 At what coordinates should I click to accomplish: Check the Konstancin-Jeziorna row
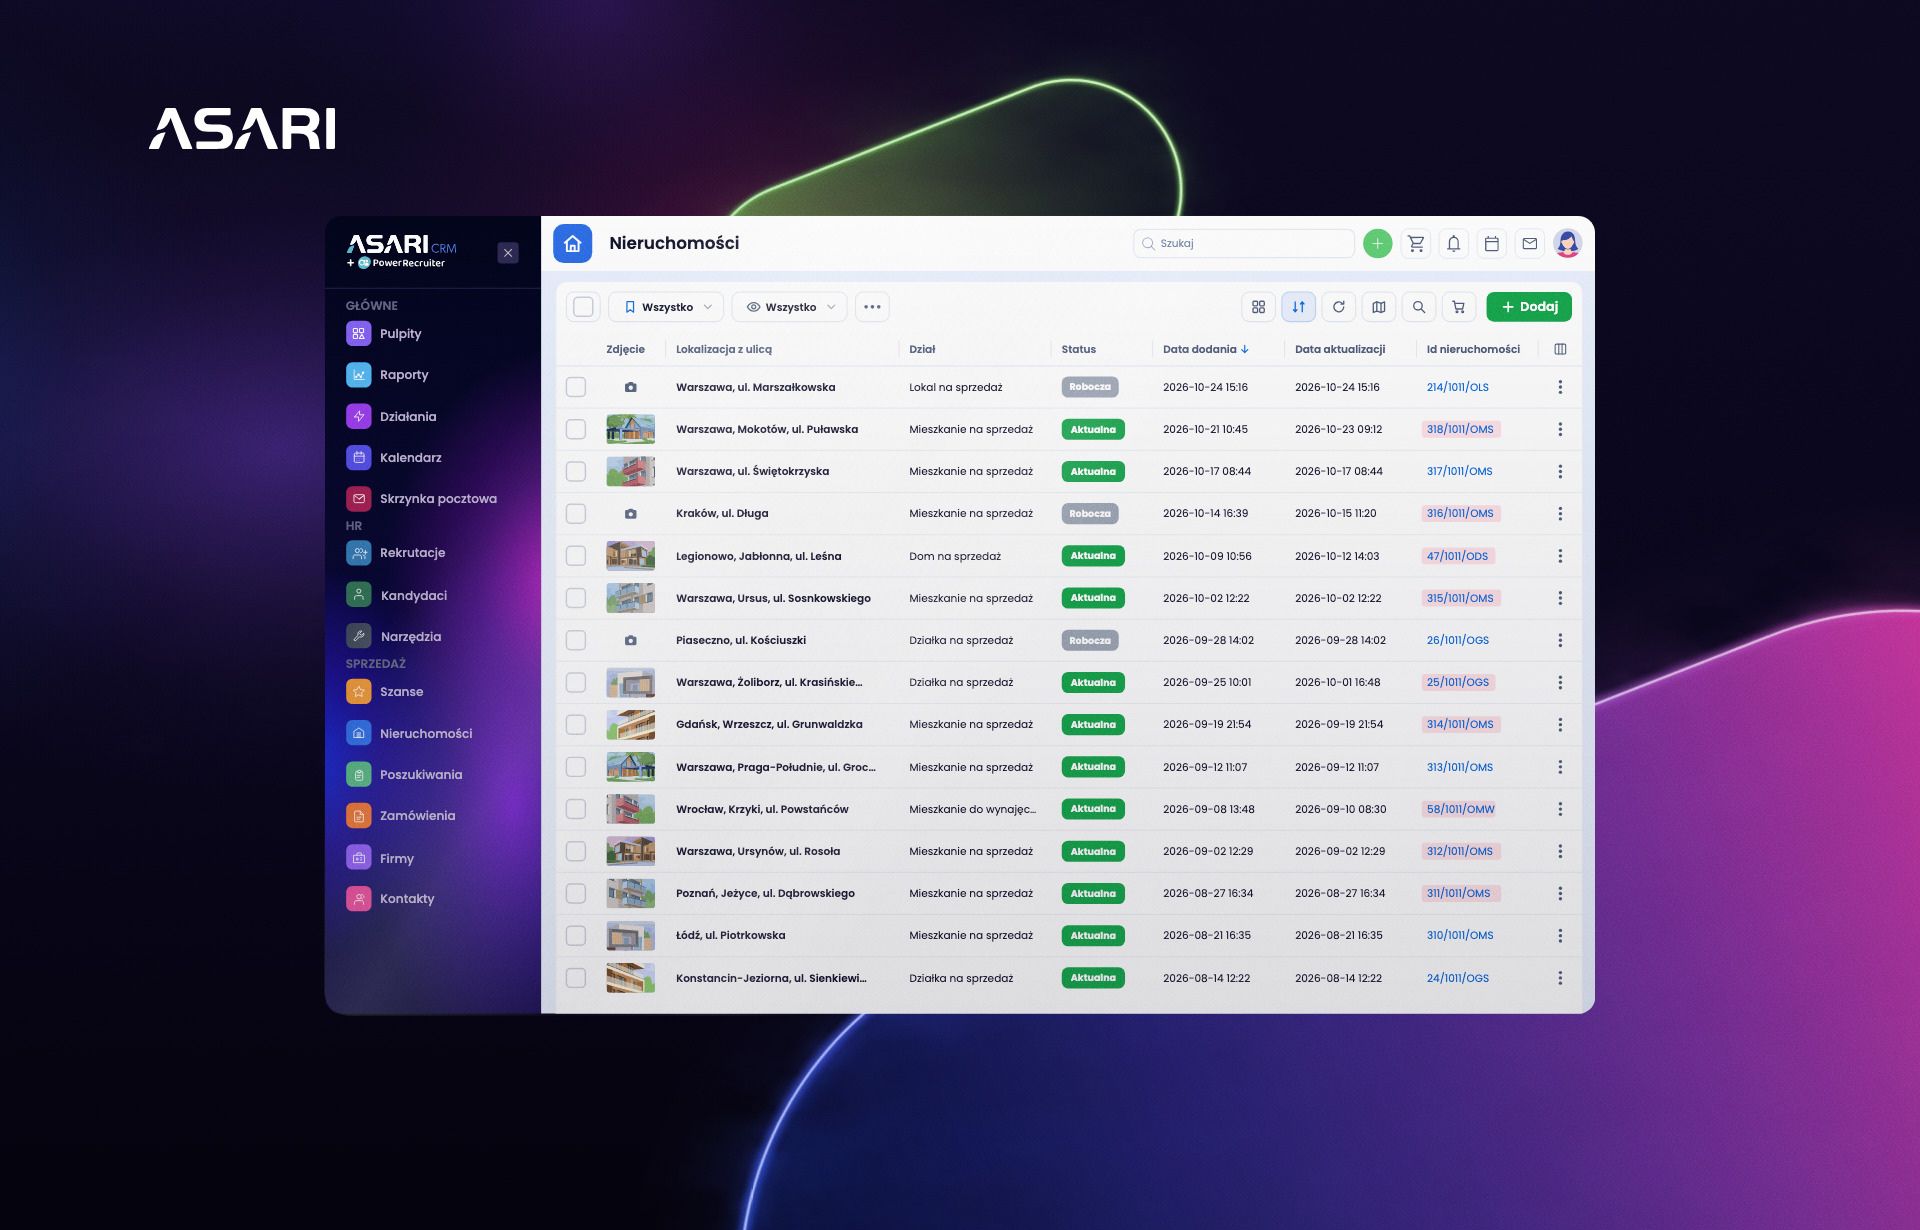coord(576,978)
